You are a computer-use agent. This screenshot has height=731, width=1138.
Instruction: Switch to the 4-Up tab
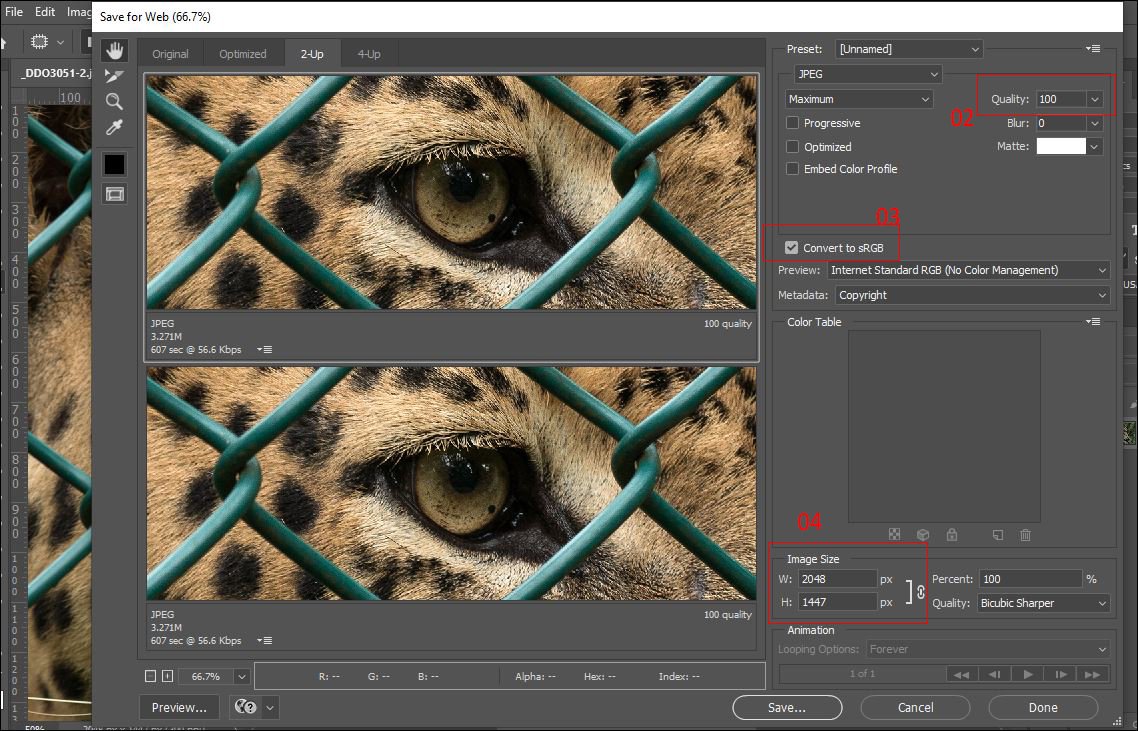point(369,53)
